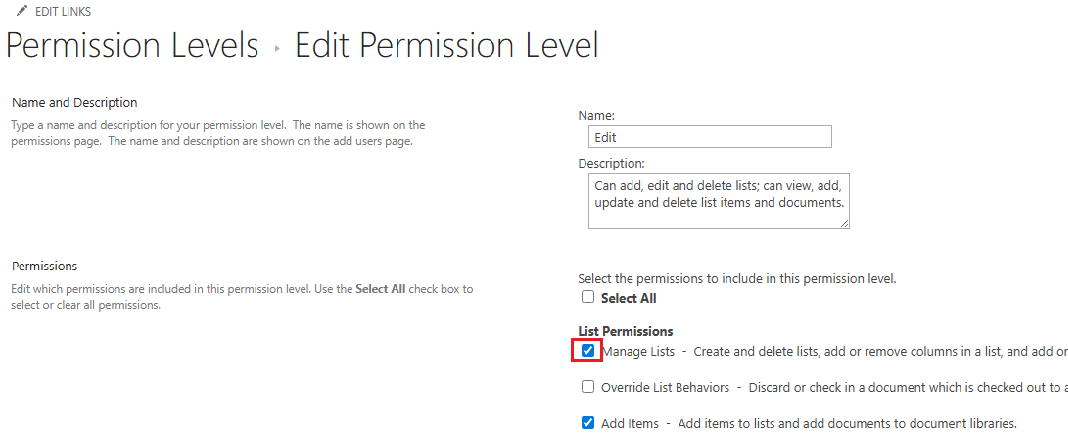Click the Add Items label text

pos(629,423)
